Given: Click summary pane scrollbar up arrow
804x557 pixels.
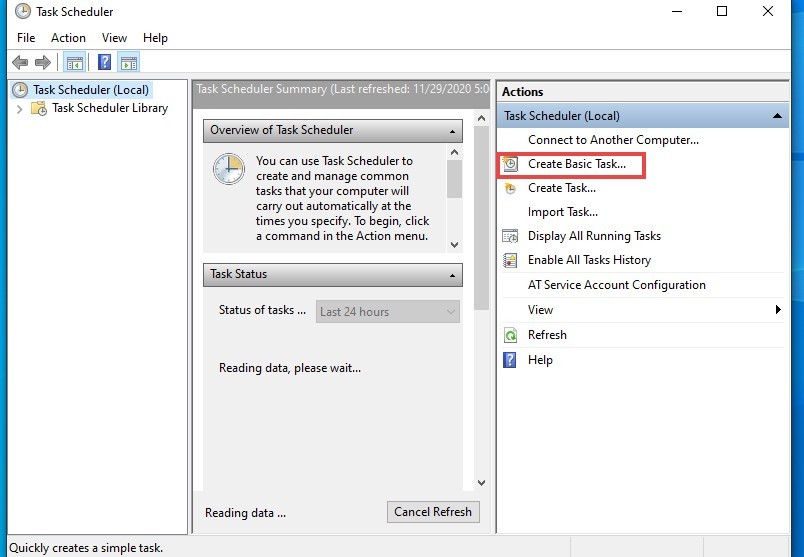Looking at the screenshot, I should click(481, 118).
